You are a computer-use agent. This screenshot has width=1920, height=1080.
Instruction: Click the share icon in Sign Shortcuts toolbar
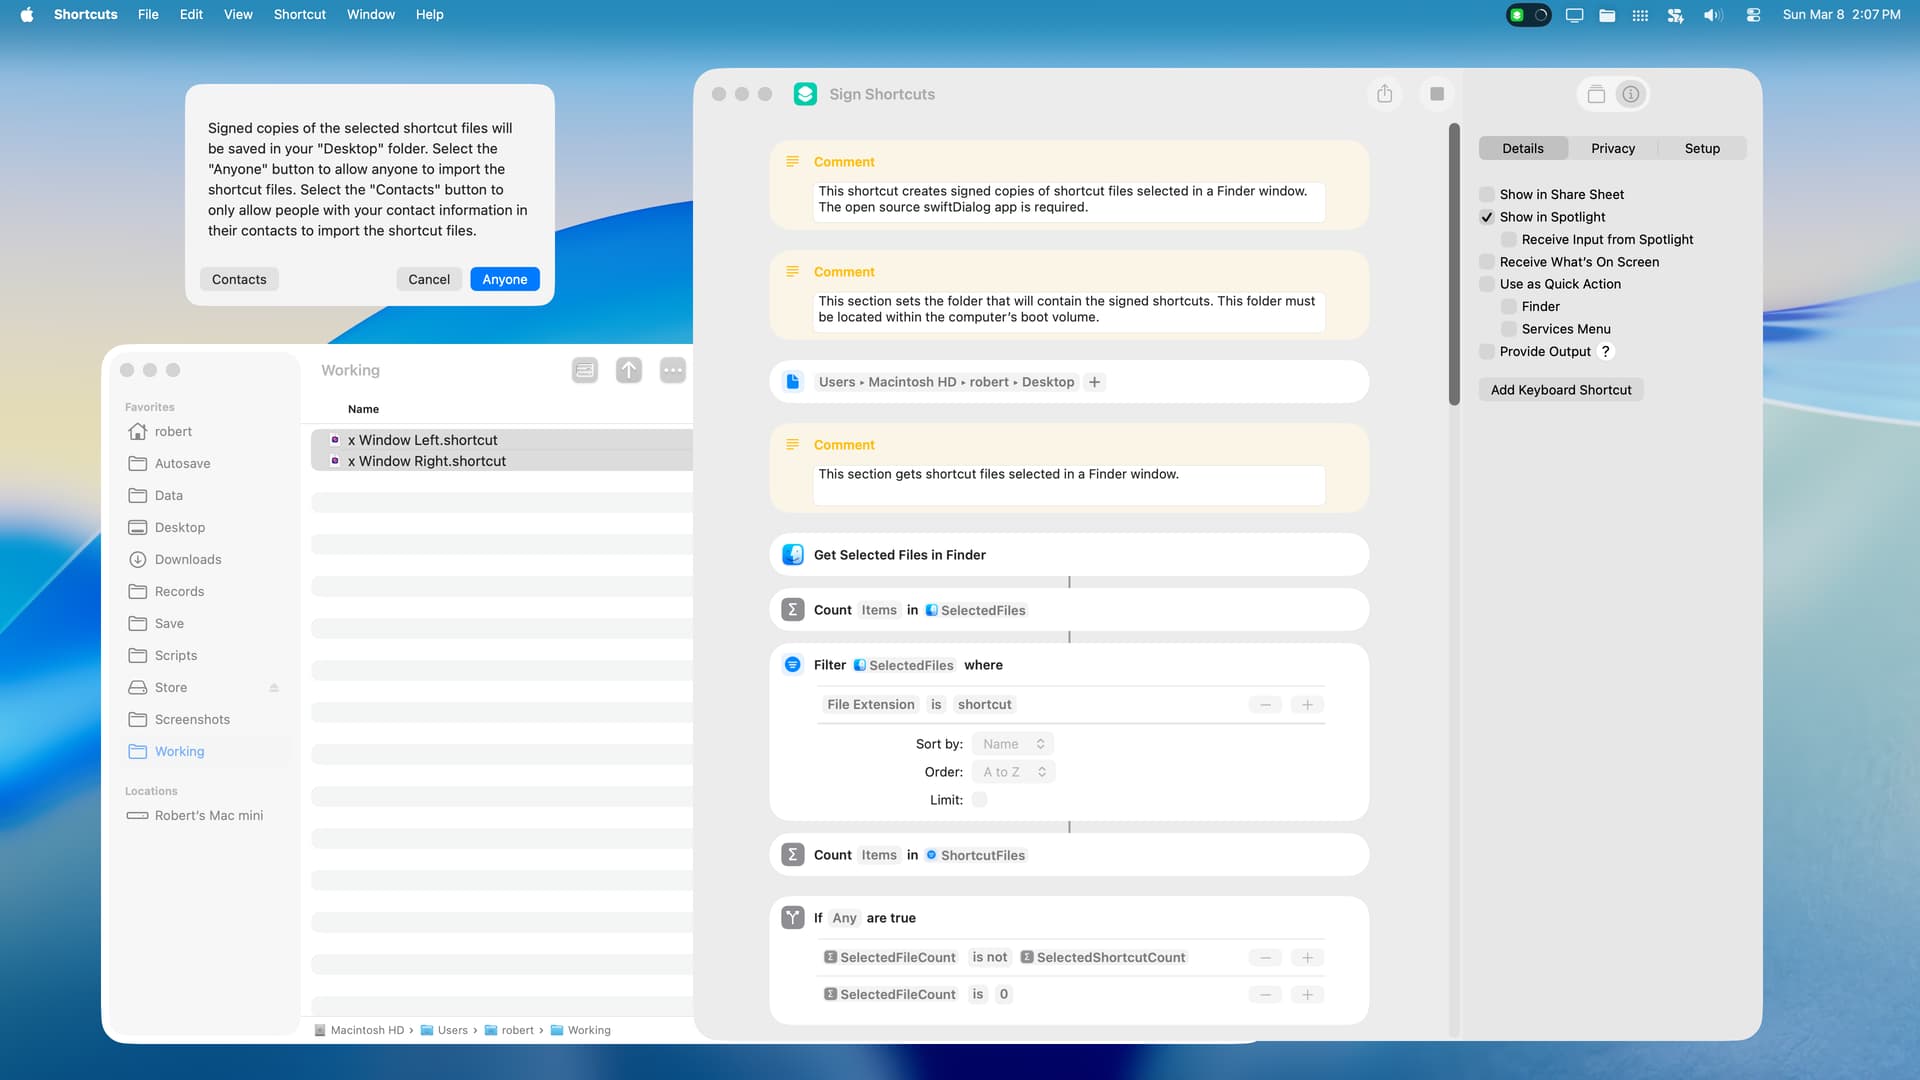coord(1384,94)
